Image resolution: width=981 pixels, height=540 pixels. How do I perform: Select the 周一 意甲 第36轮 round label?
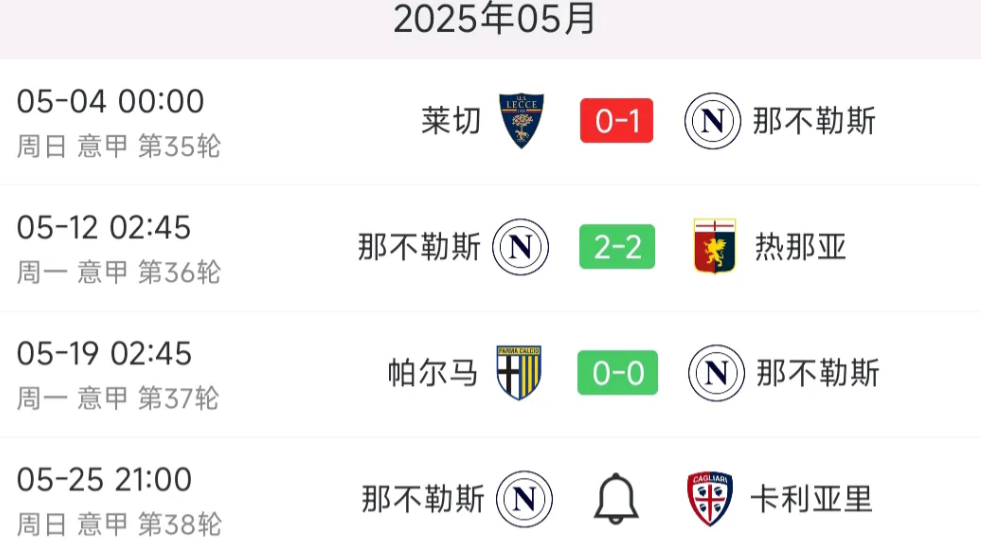click(119, 272)
